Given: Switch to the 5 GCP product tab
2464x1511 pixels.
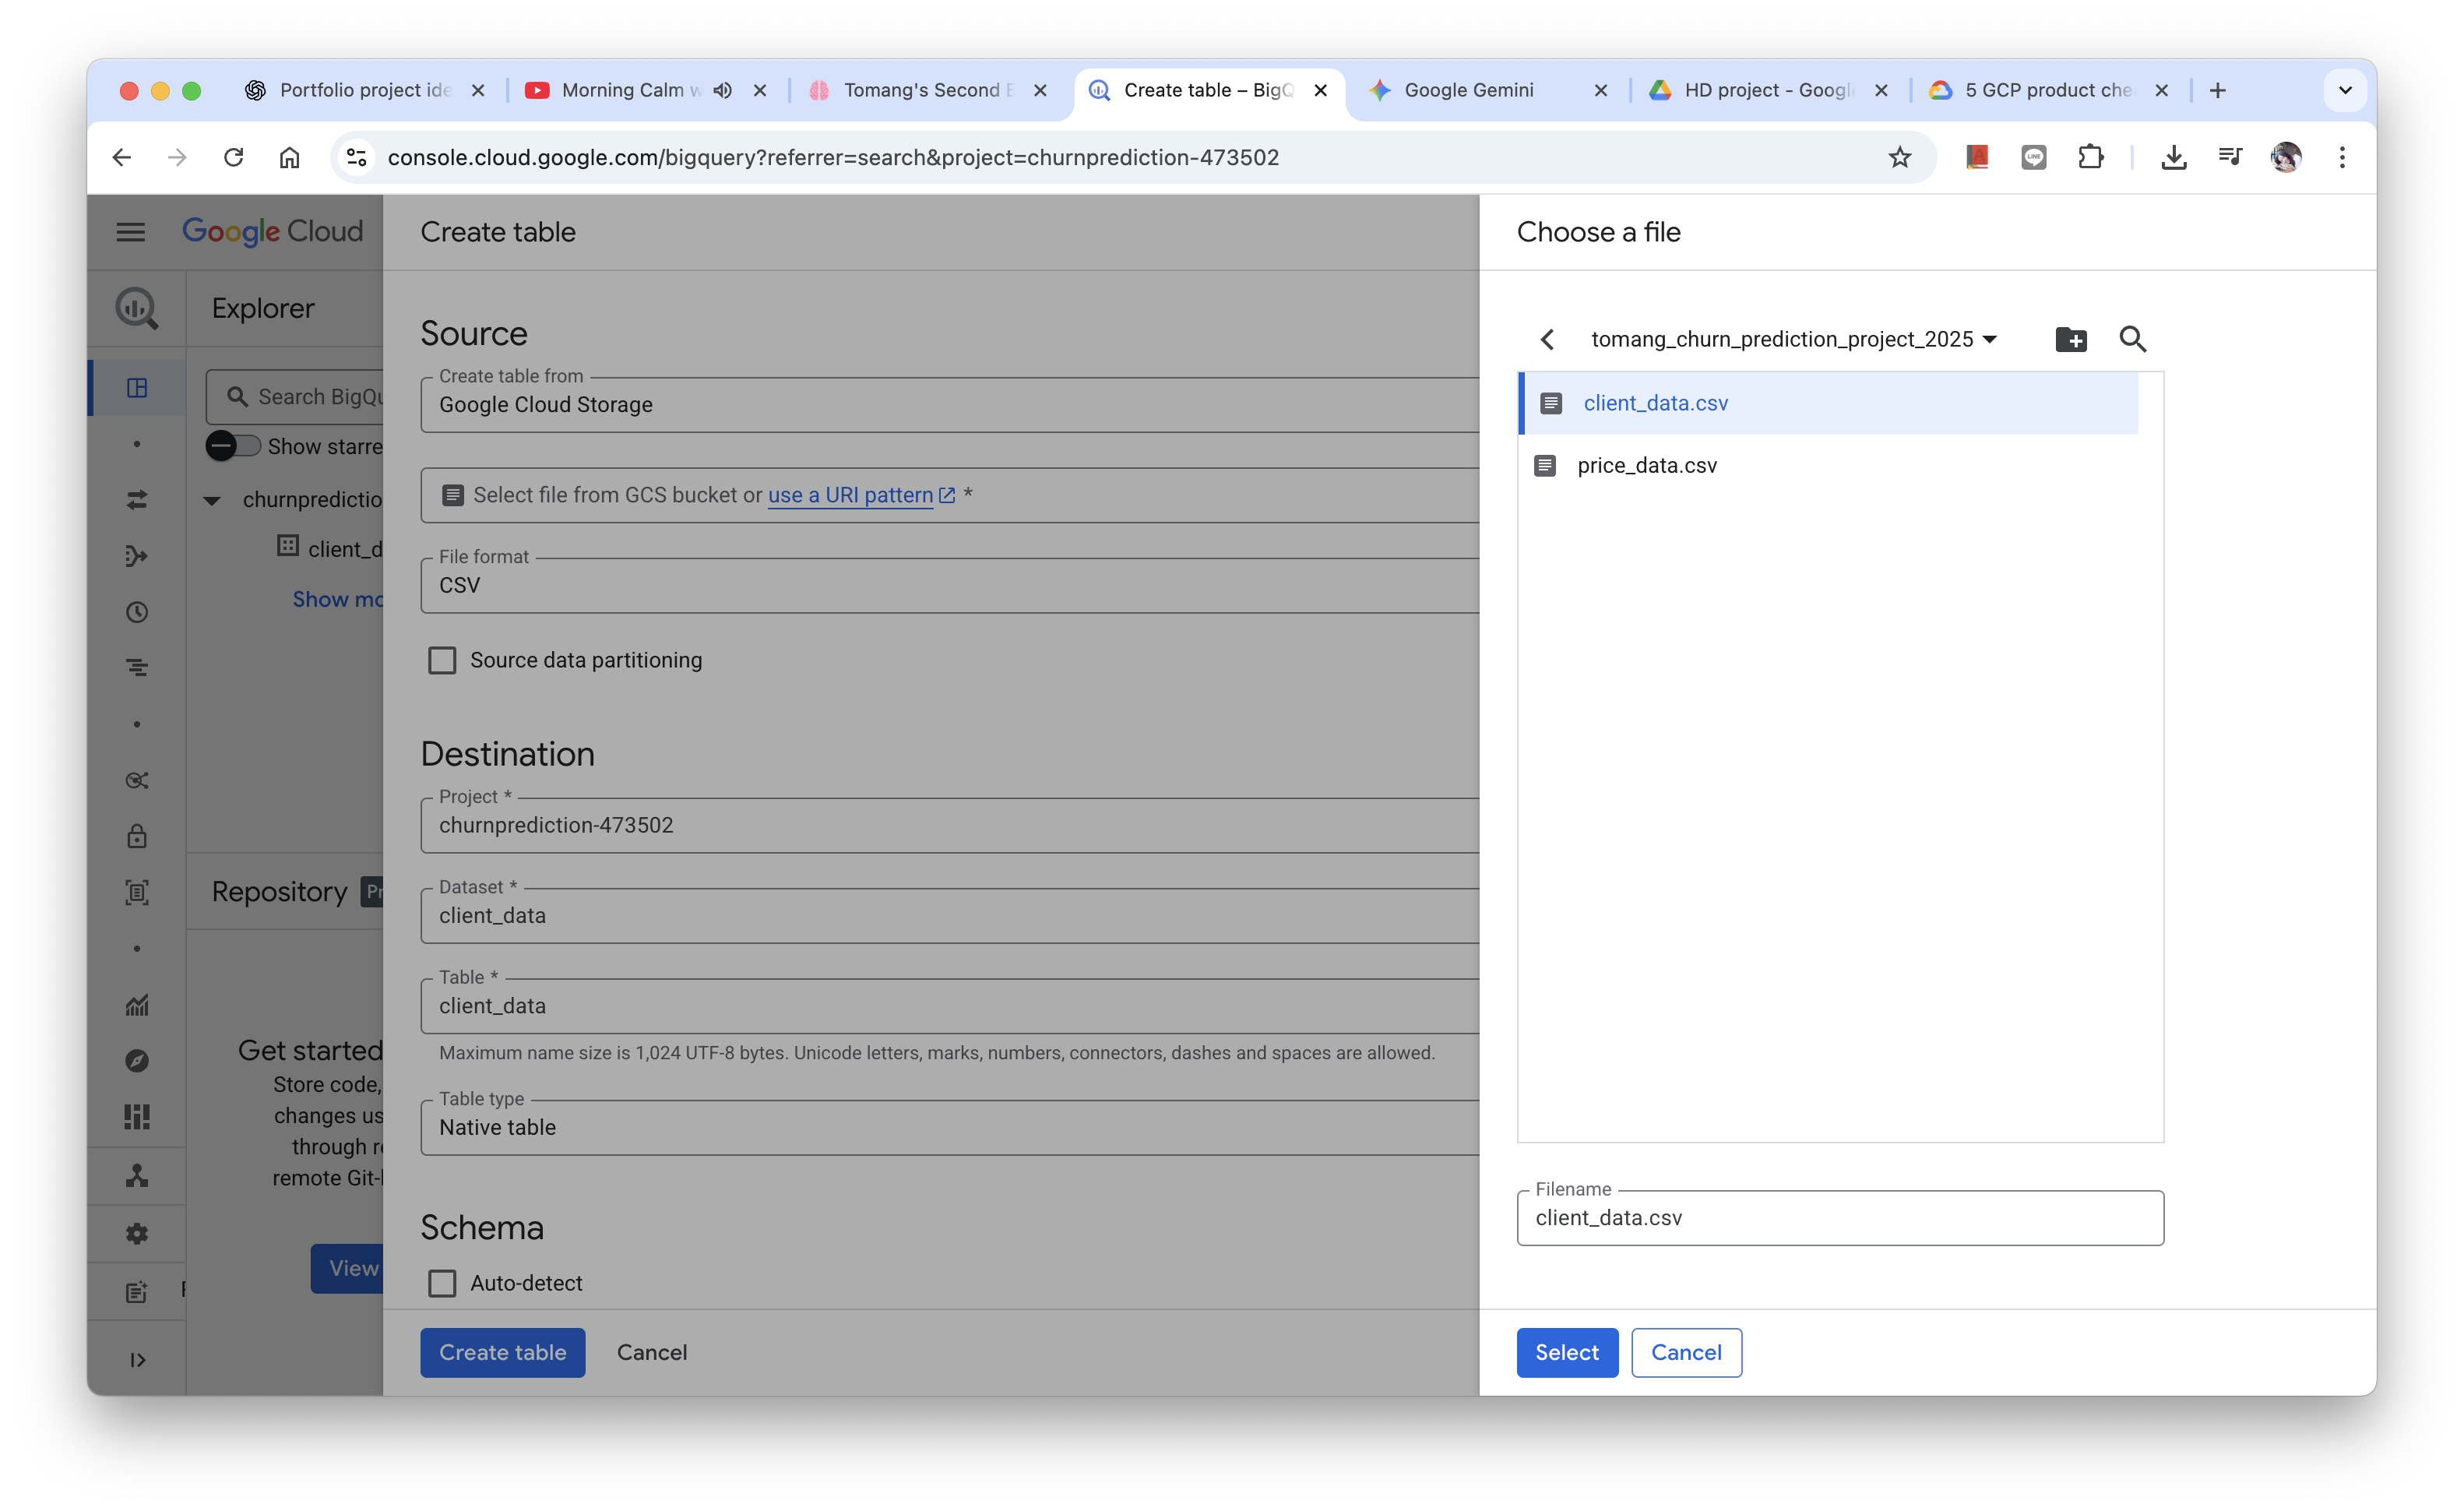Looking at the screenshot, I should [2047, 90].
